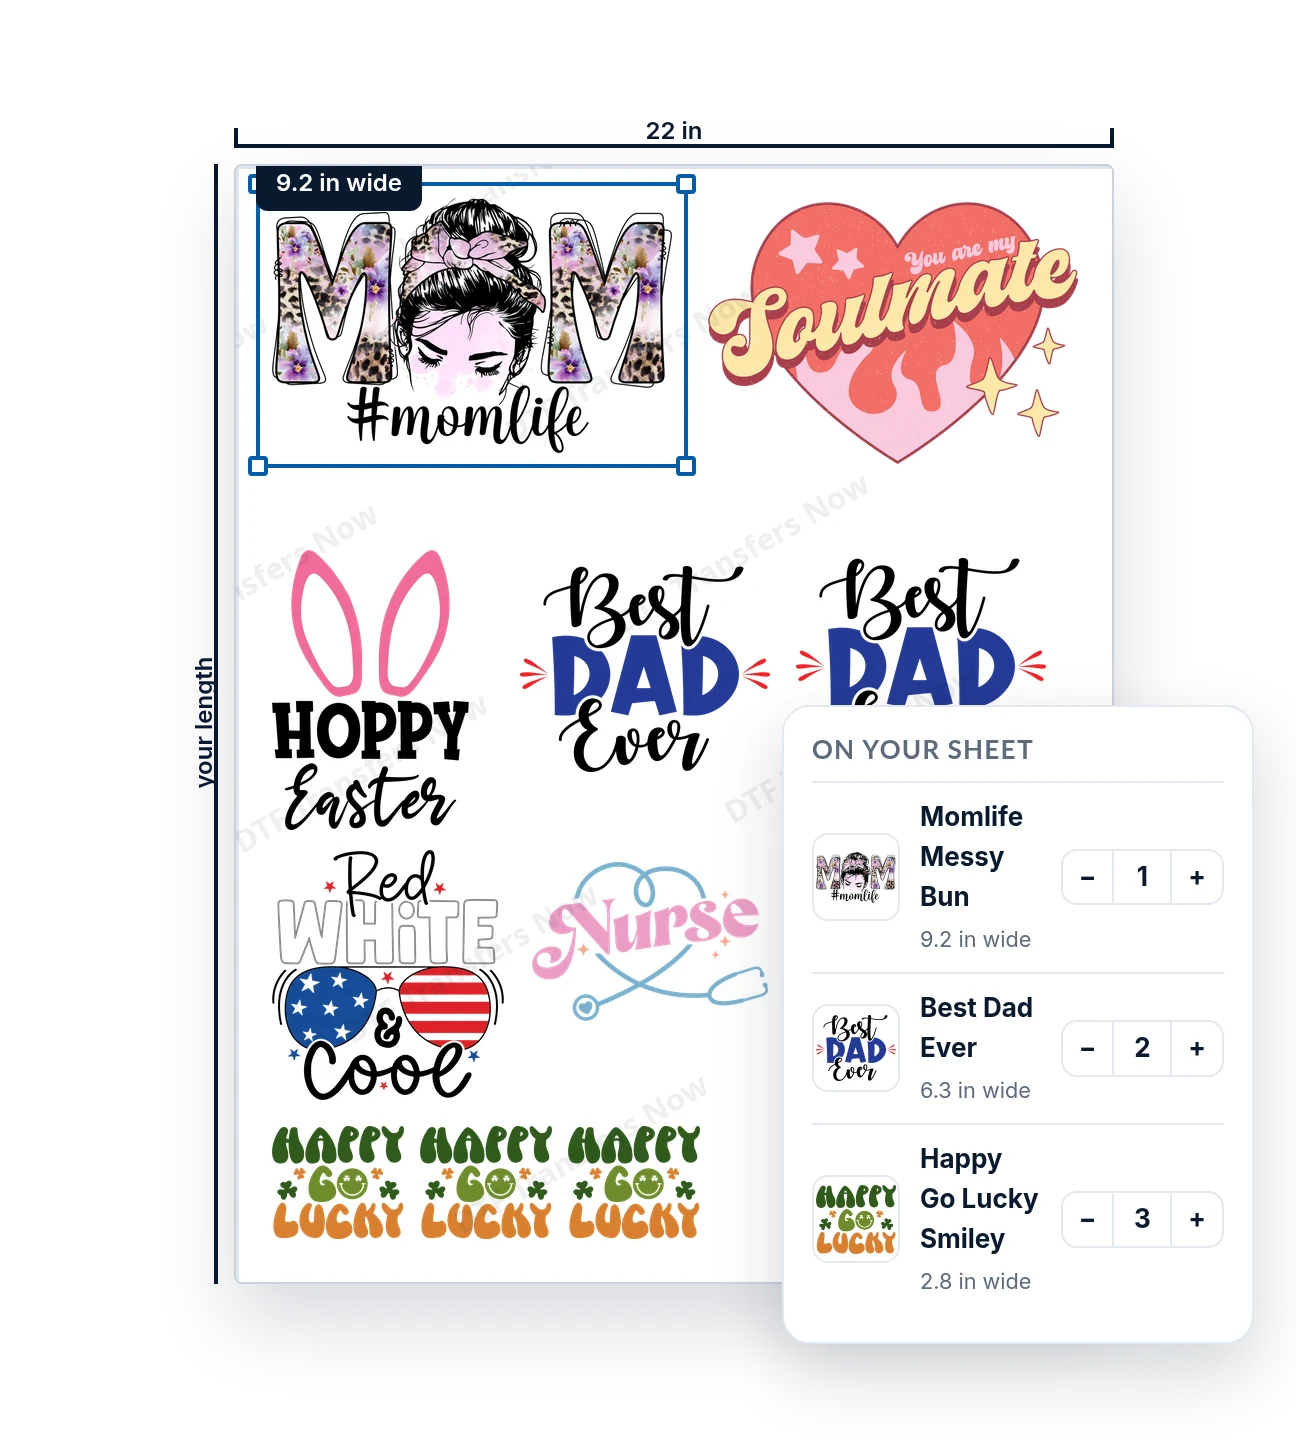Select the Red White & Cool design

(x=388, y=975)
